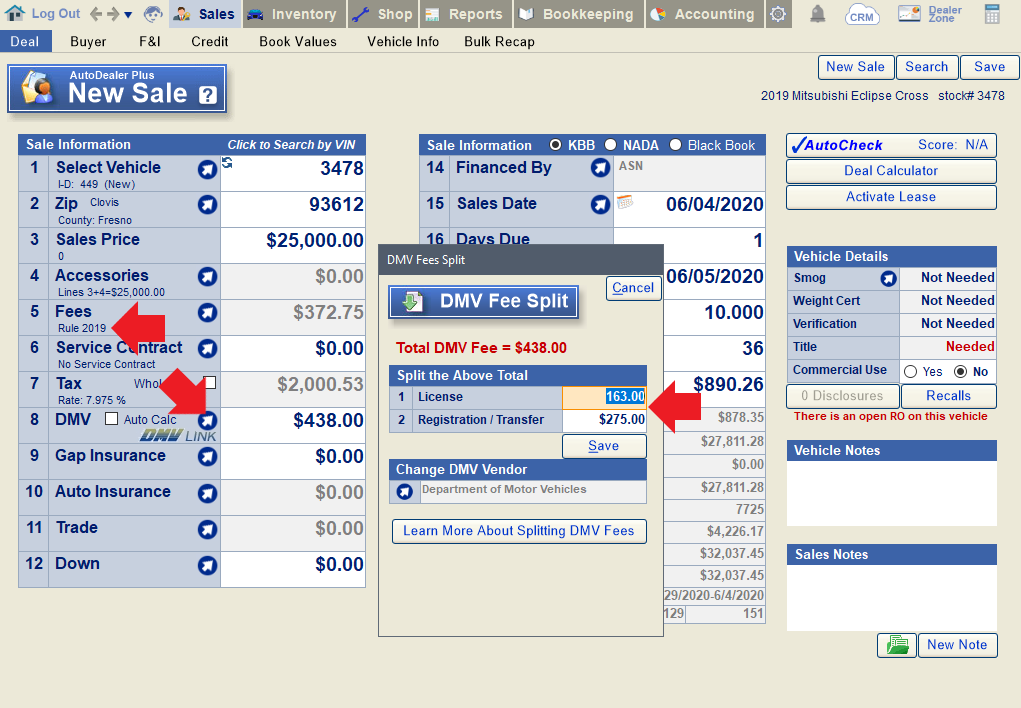
Task: Open the CRM cloud icon
Action: [x=861, y=14]
